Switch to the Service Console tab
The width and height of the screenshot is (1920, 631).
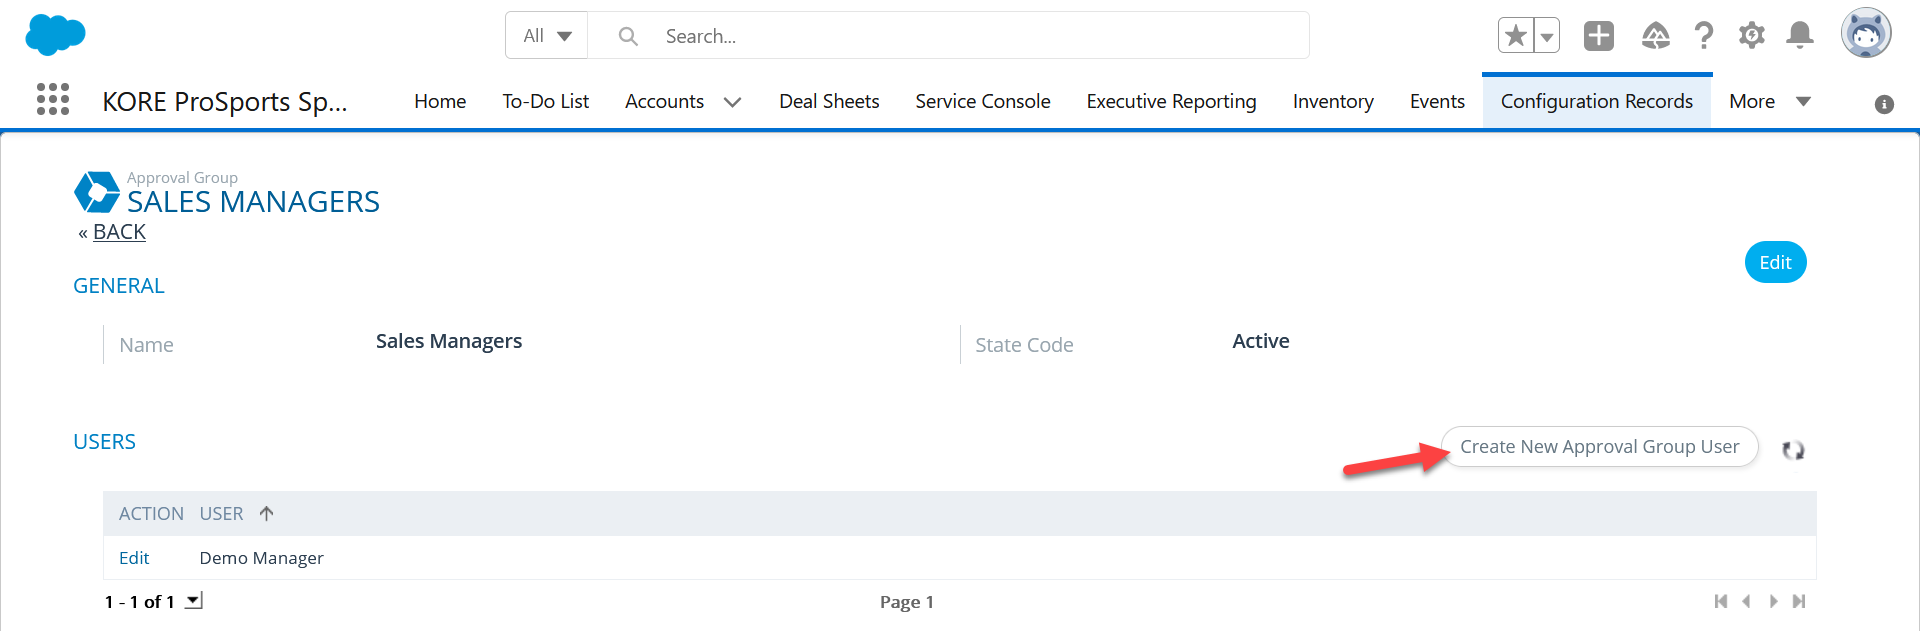[983, 101]
